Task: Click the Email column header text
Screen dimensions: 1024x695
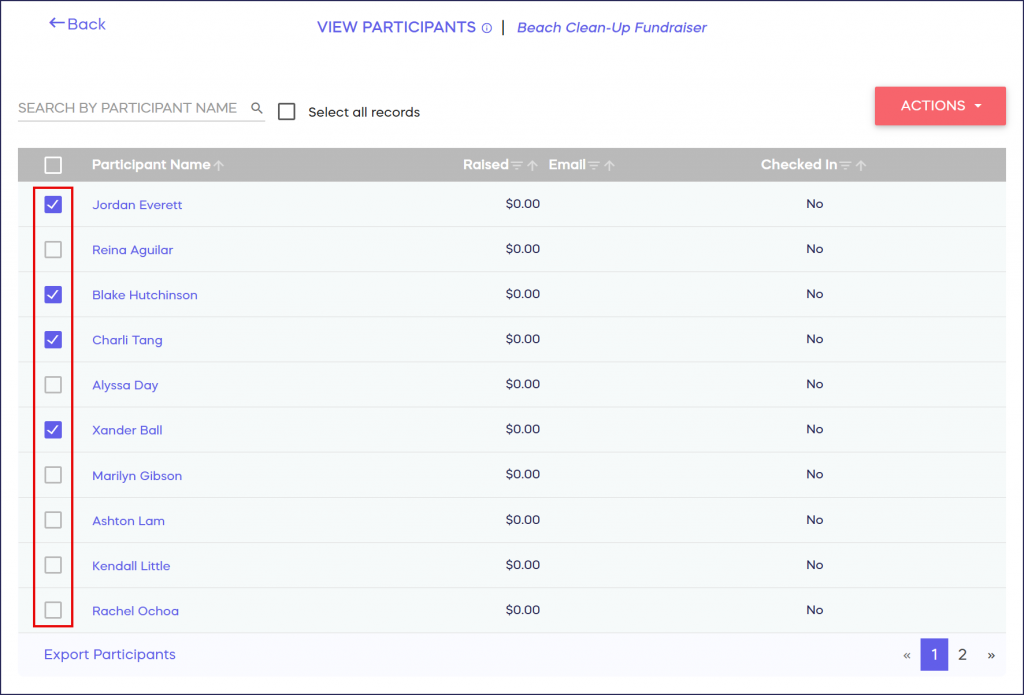Action: 567,165
